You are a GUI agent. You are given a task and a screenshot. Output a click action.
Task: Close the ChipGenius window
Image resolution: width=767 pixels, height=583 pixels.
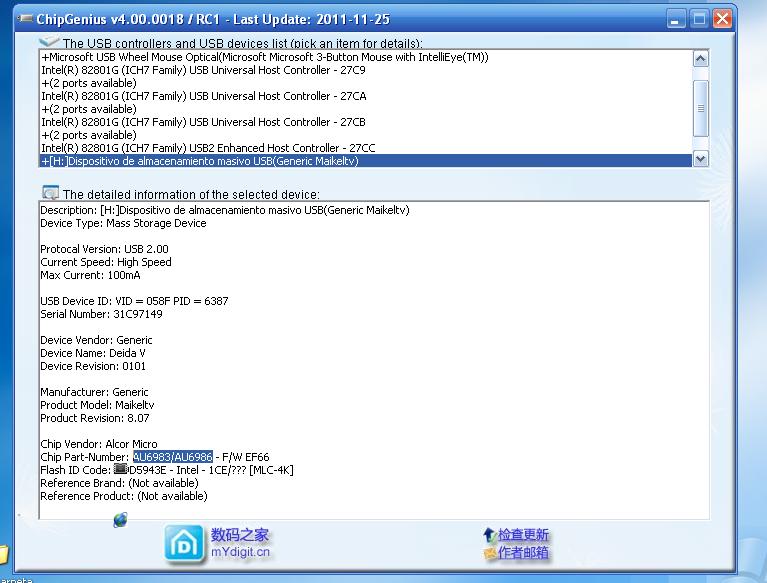point(722,19)
